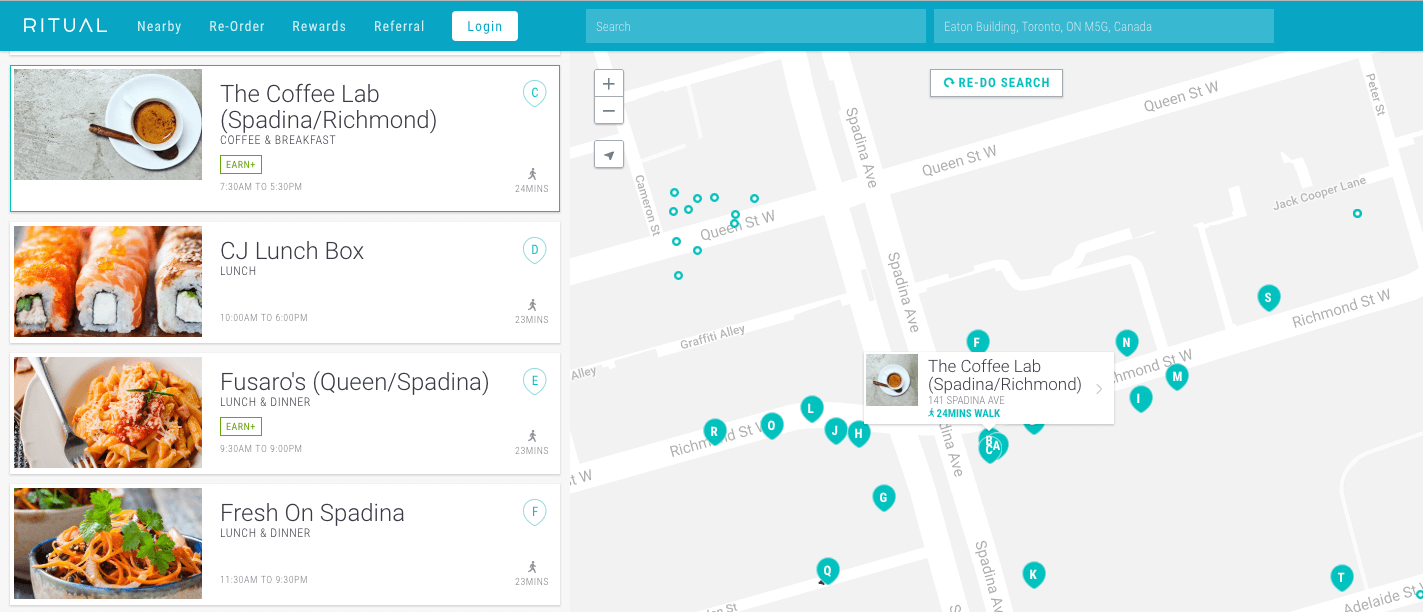Zoom out on the map
This screenshot has height=612, width=1423.
(x=609, y=110)
